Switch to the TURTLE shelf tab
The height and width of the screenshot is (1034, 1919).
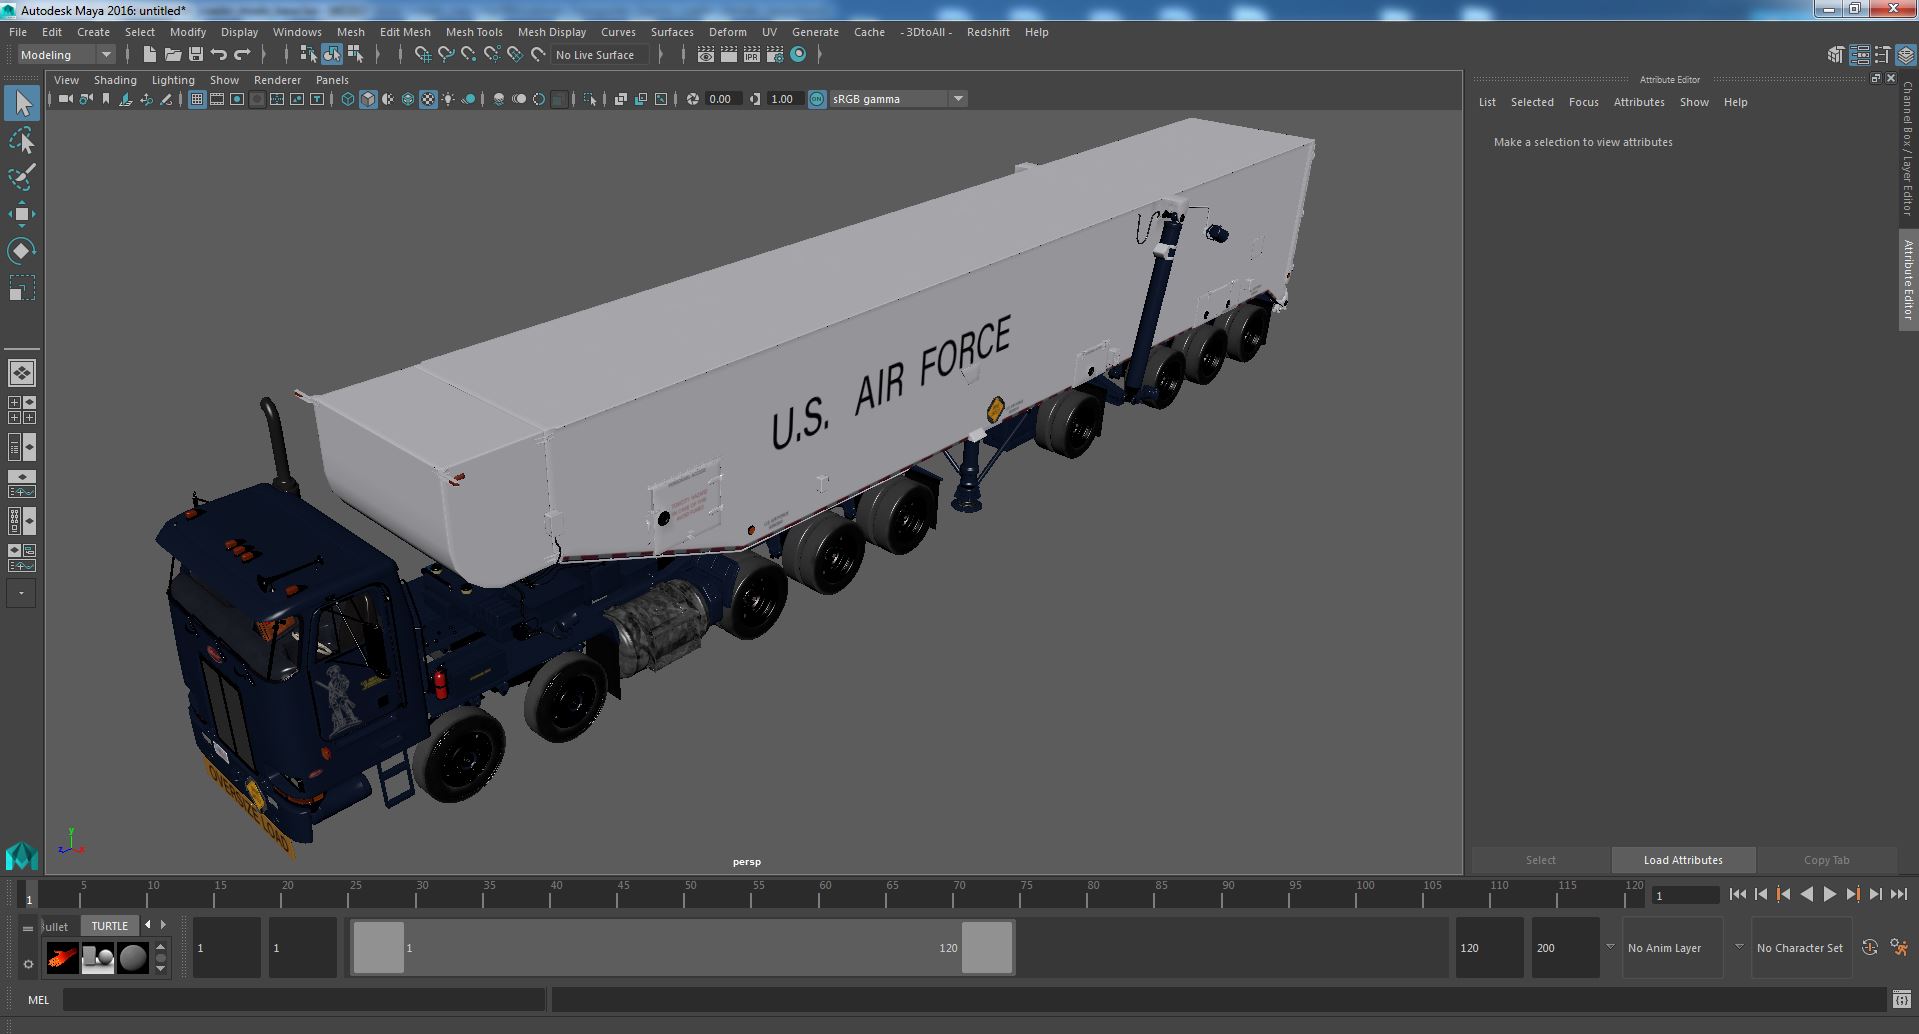click(109, 926)
